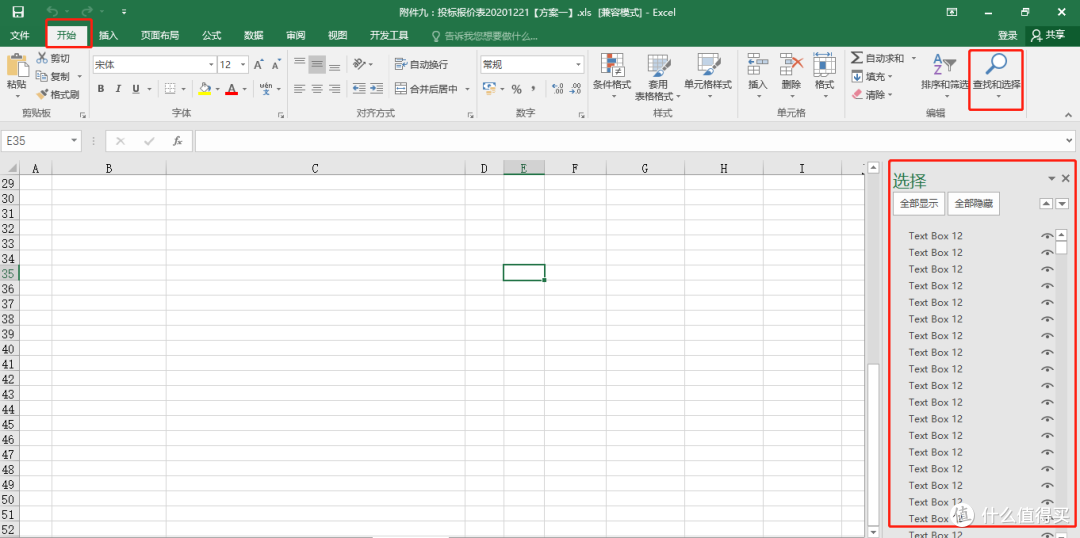Toggle Italic formatting
This screenshot has width=1080, height=538.
click(x=118, y=89)
